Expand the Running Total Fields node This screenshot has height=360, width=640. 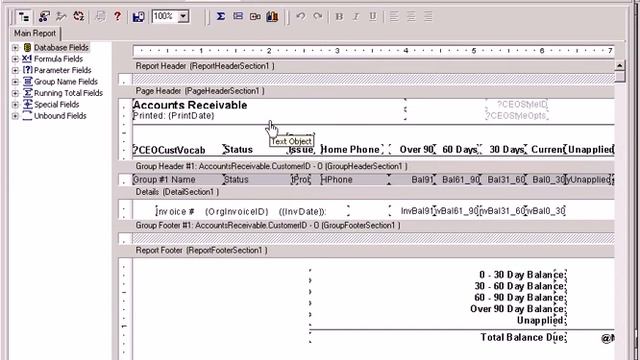tap(15, 93)
